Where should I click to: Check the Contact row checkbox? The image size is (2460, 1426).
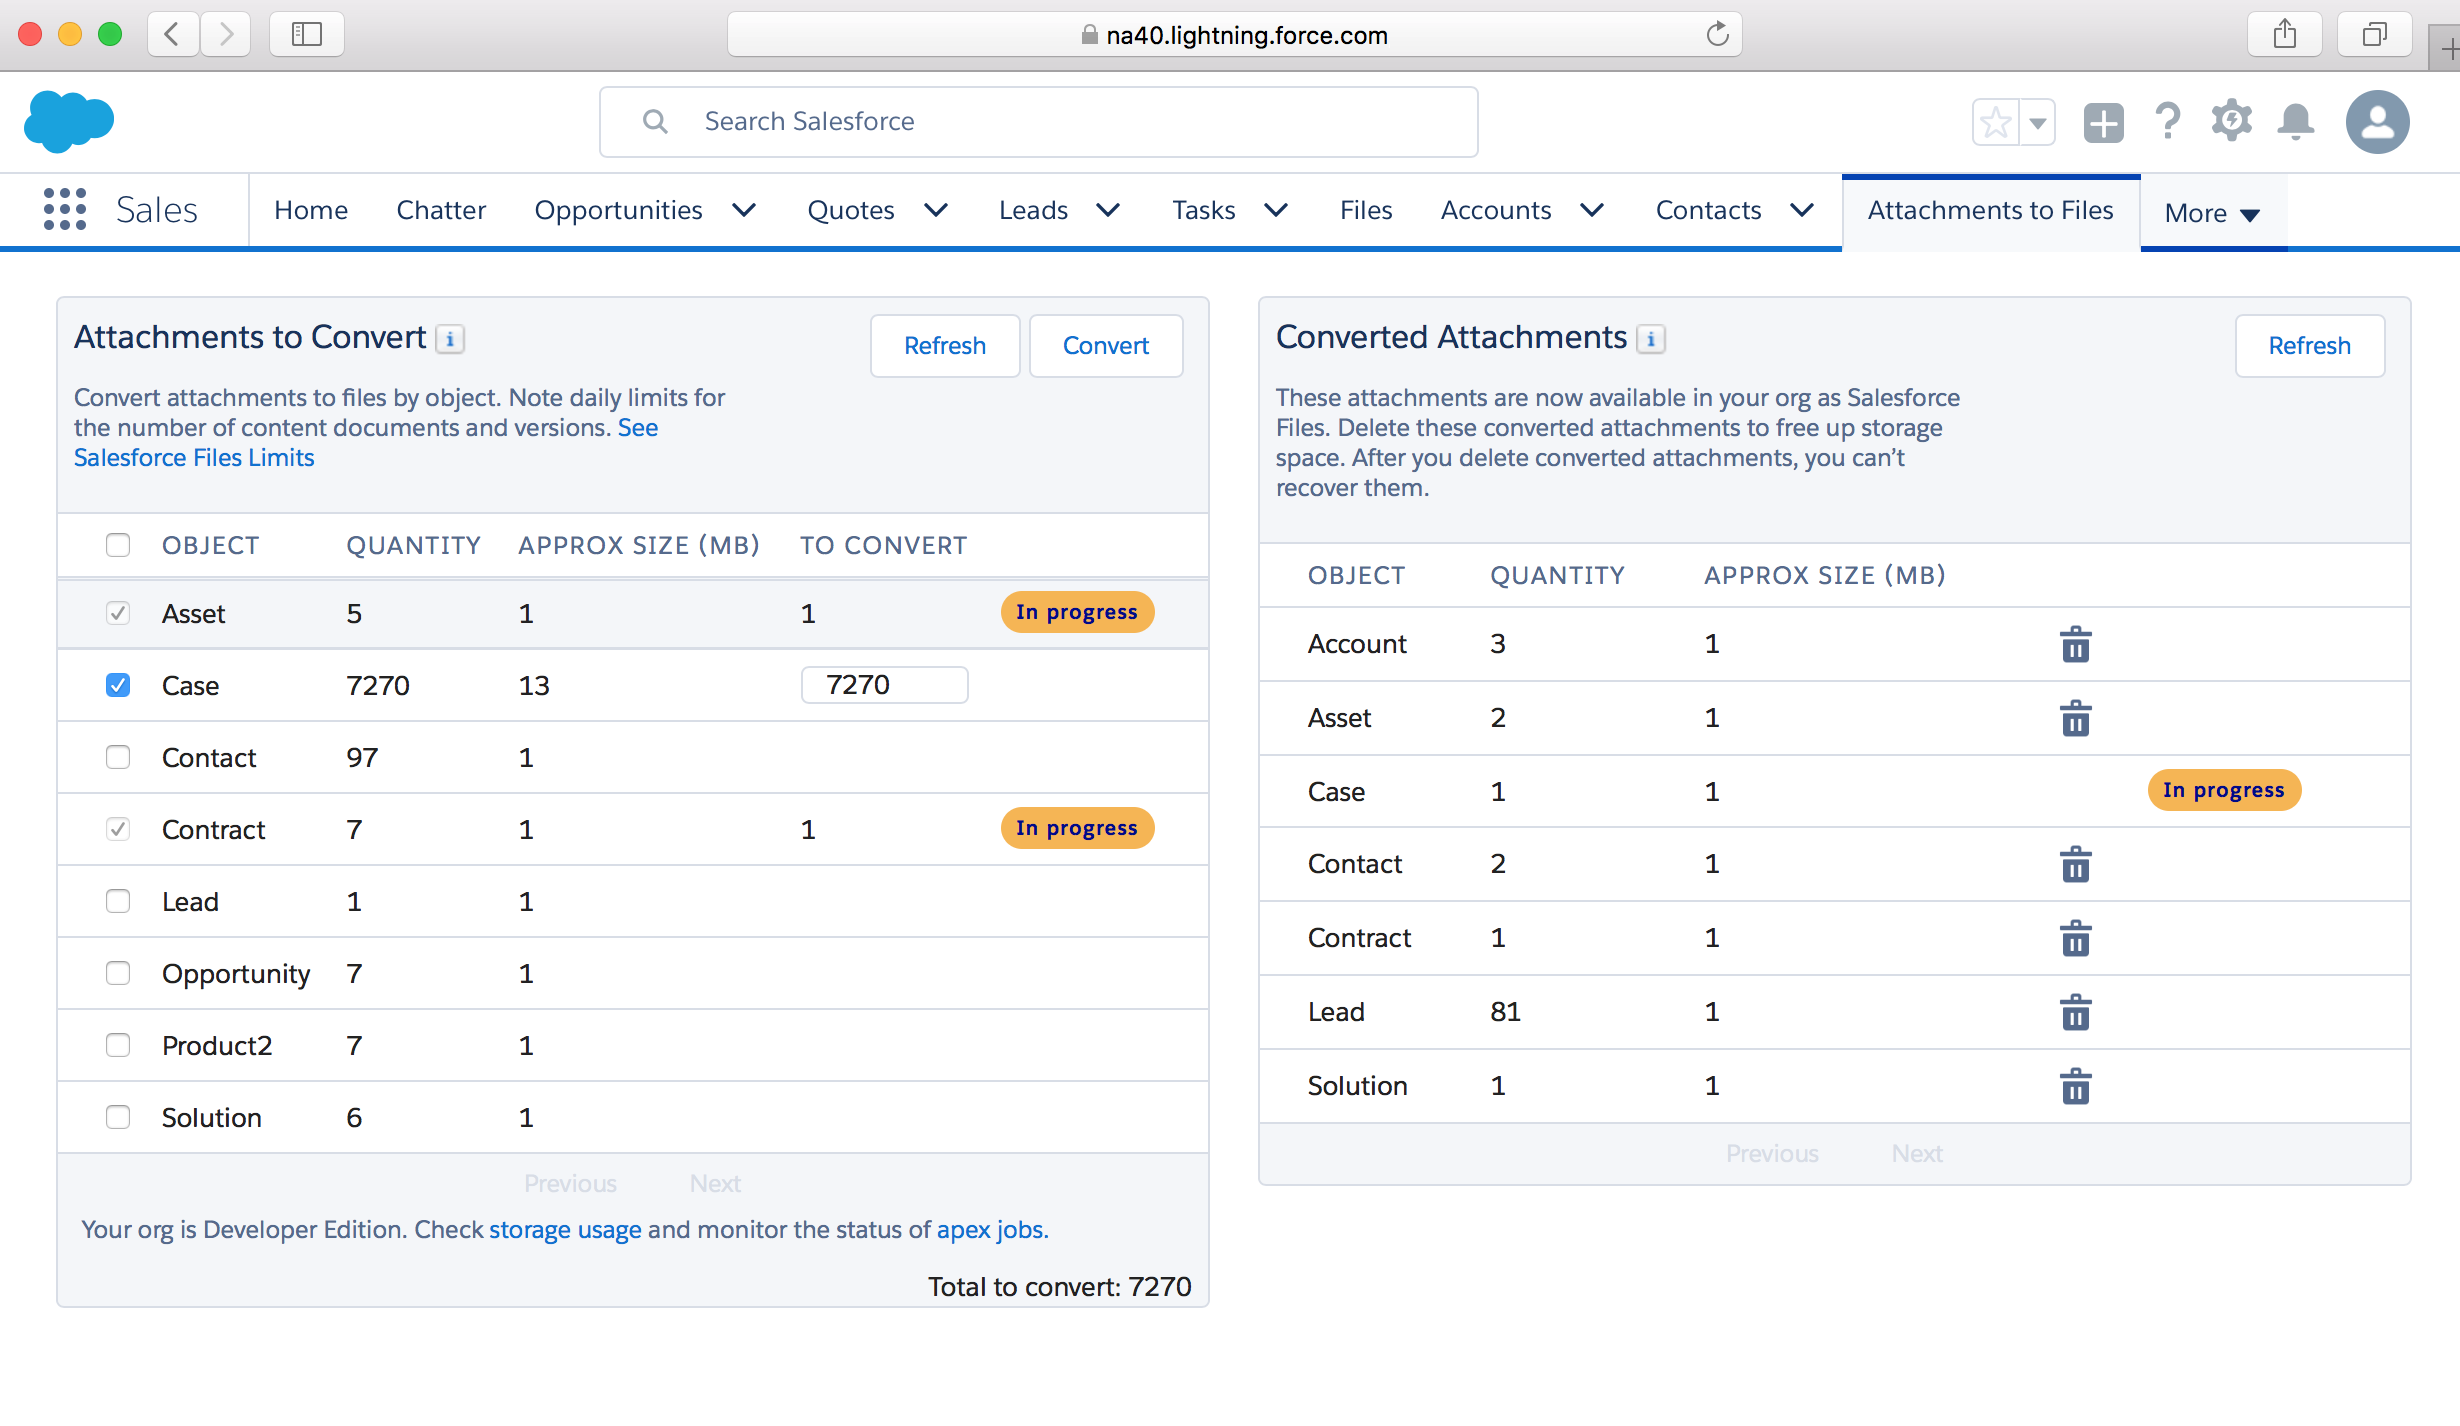click(x=118, y=757)
